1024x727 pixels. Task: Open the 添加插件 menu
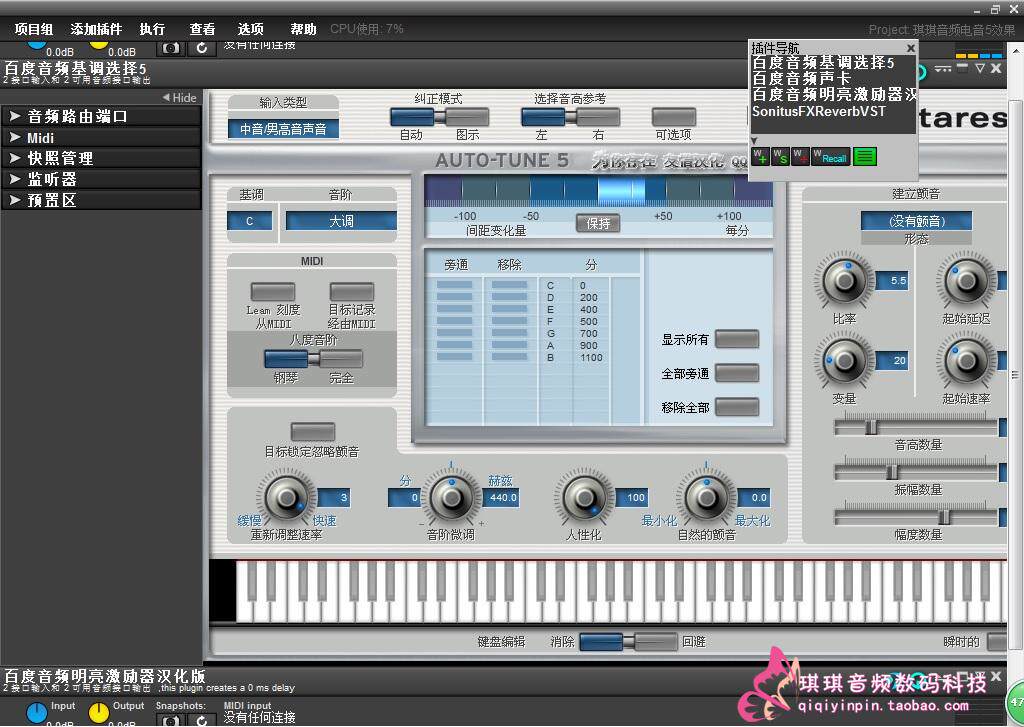point(96,29)
